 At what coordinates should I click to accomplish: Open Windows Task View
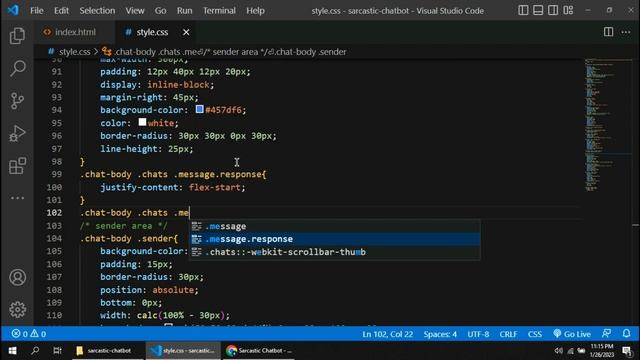click(x=57, y=351)
